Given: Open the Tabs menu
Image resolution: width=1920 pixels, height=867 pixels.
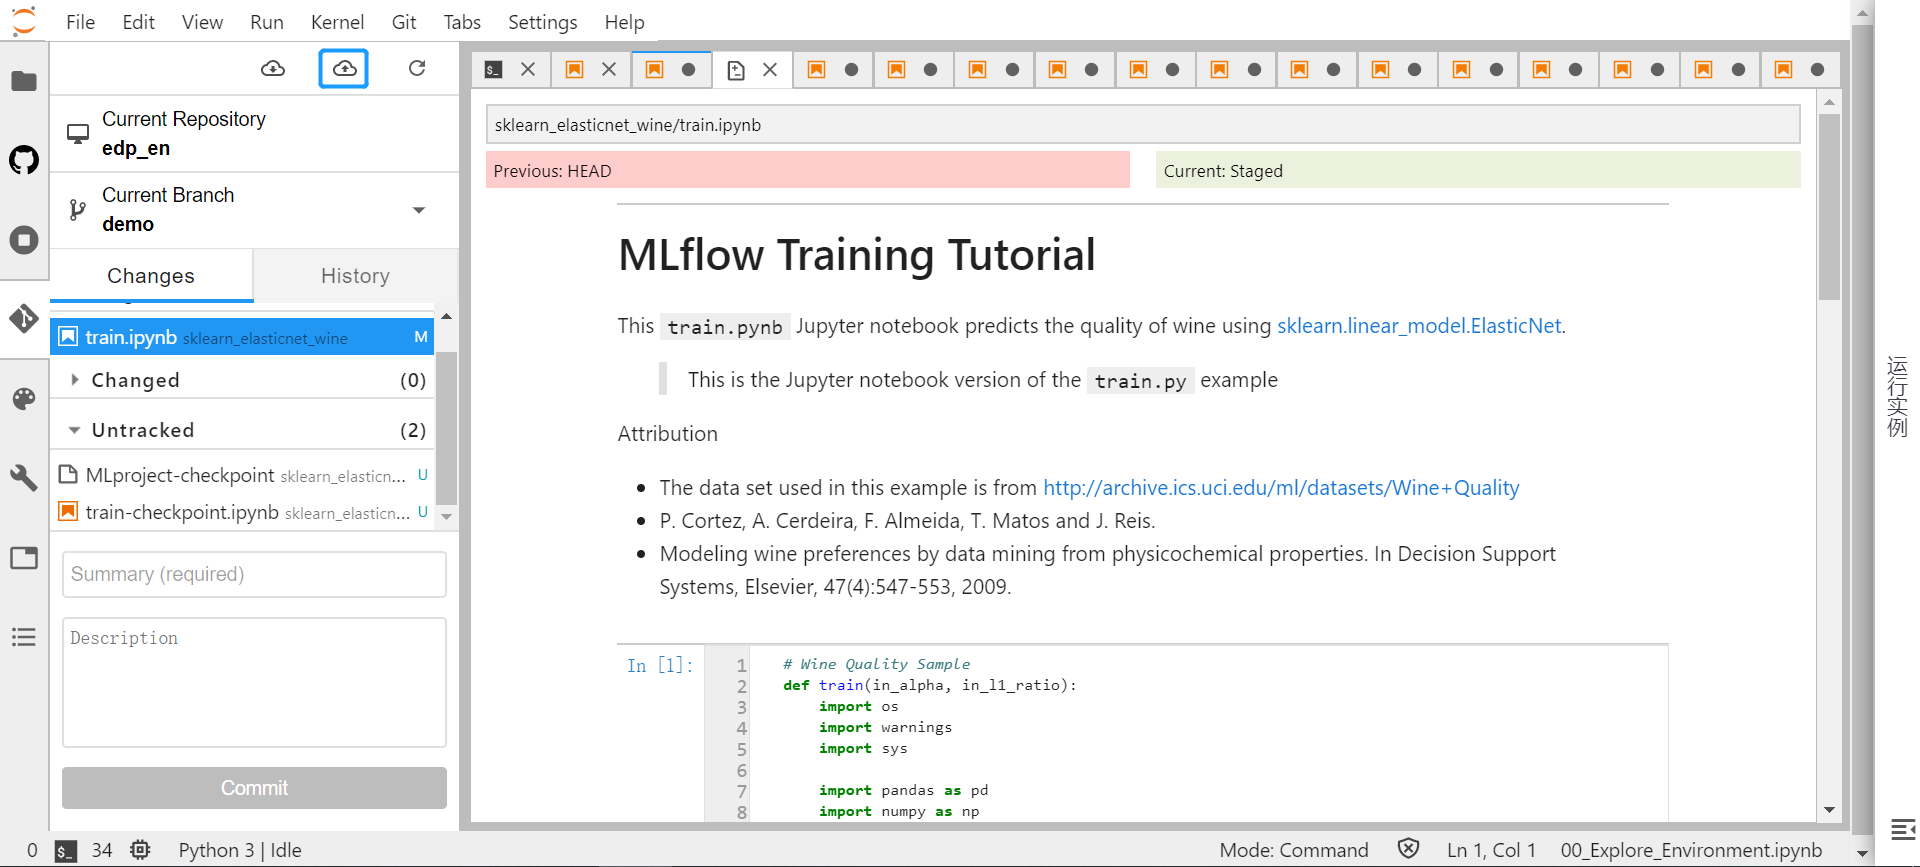Looking at the screenshot, I should point(462,22).
